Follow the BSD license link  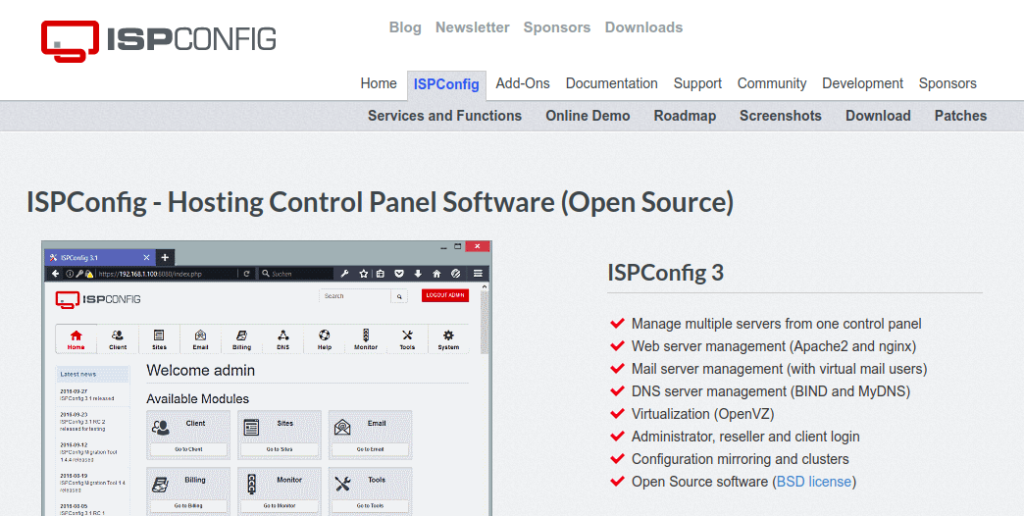(x=814, y=481)
